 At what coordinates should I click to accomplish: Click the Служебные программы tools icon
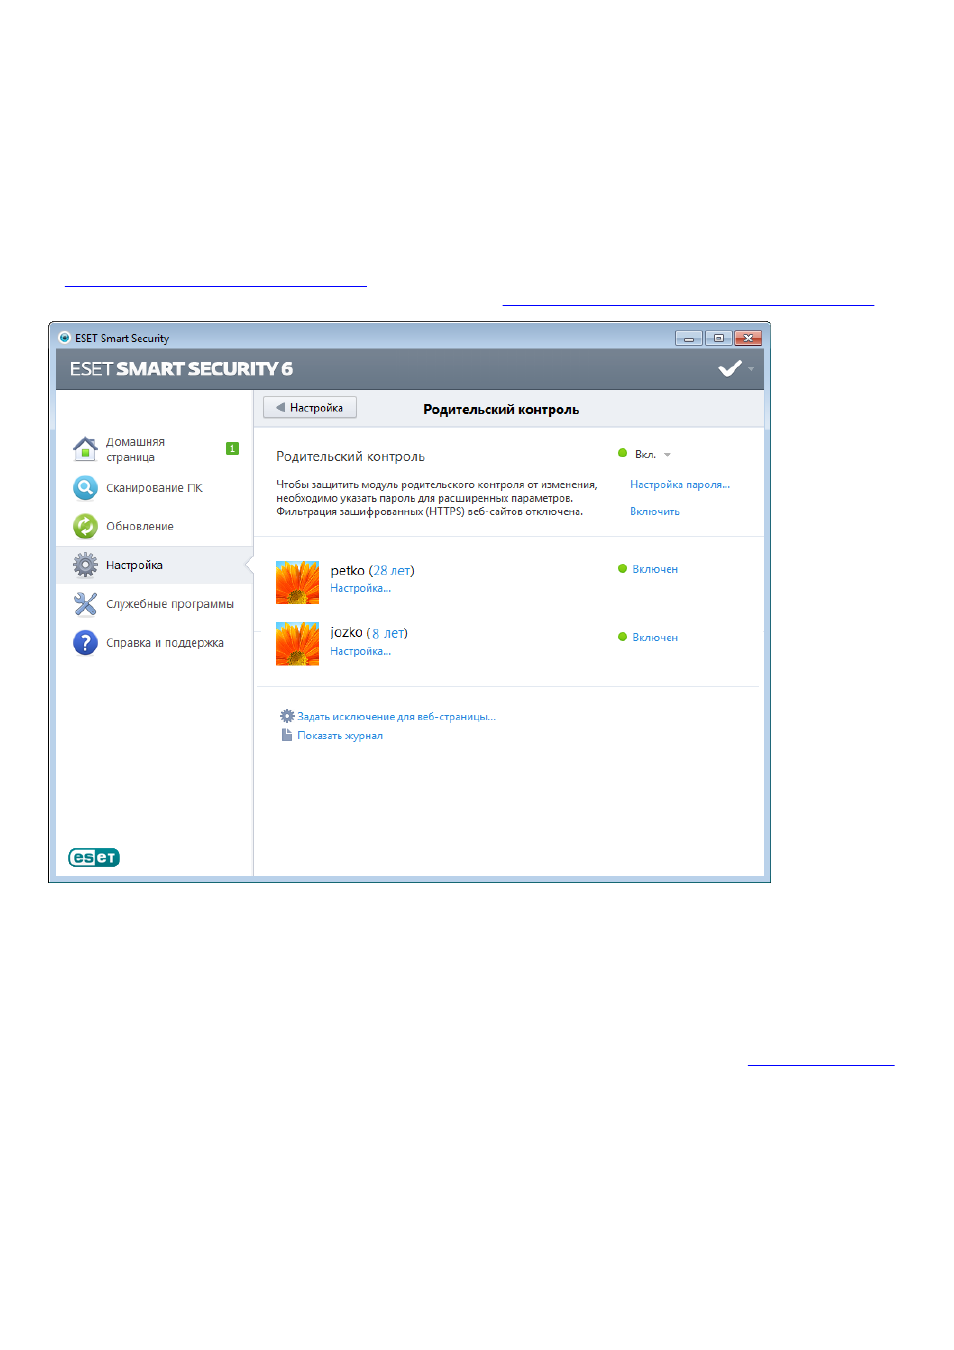tap(85, 604)
